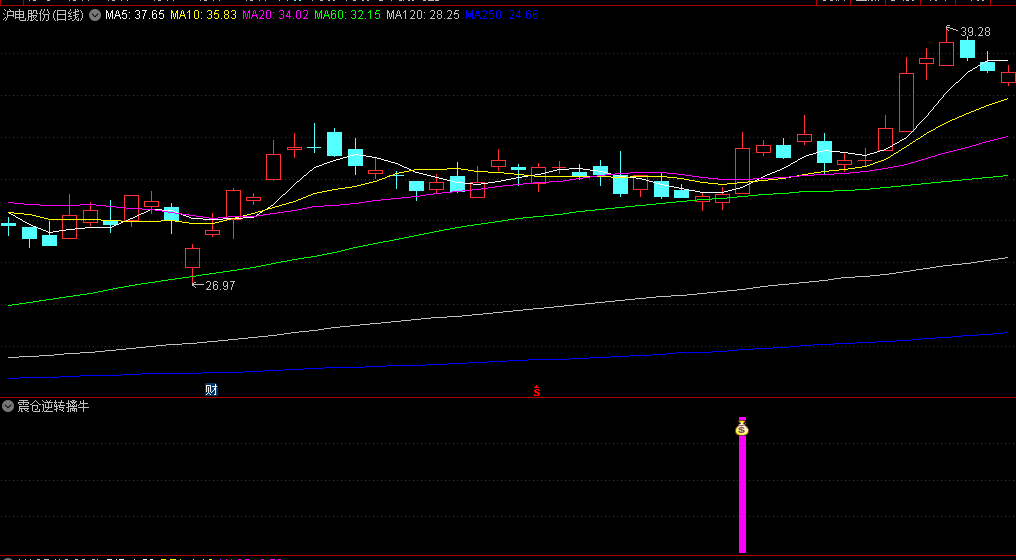This screenshot has height=560, width=1016.
Task: Click the 26.97 low price label
Action: tap(220, 285)
